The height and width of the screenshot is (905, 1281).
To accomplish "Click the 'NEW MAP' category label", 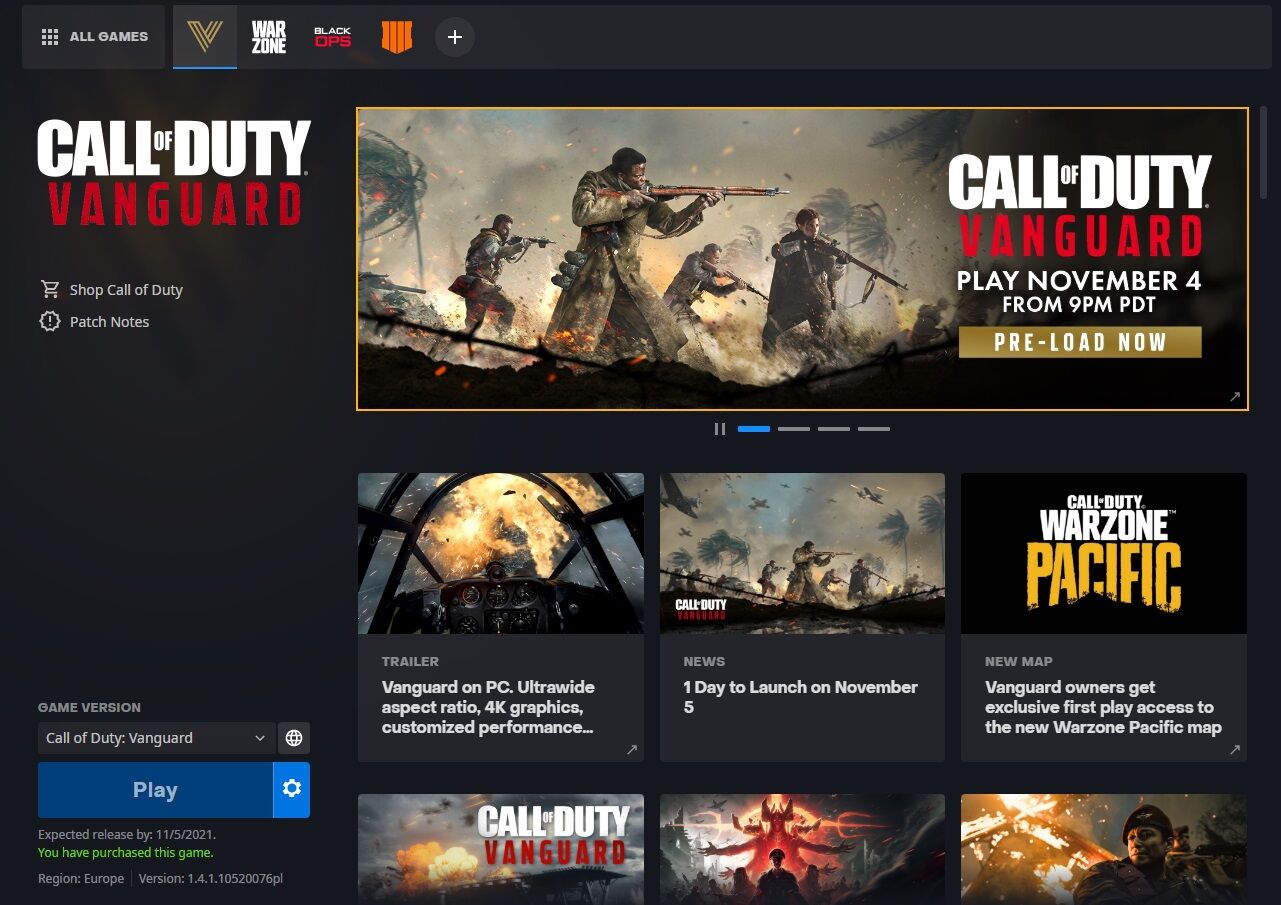I will pyautogui.click(x=1018, y=662).
